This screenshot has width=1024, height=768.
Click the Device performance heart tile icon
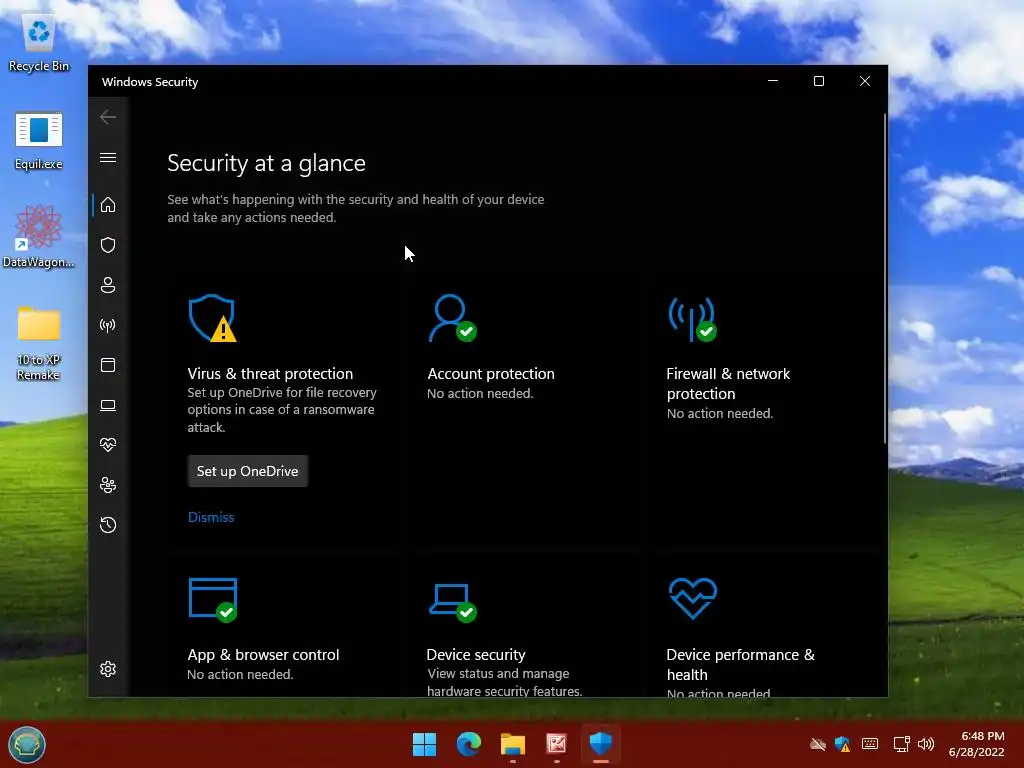[x=693, y=598]
